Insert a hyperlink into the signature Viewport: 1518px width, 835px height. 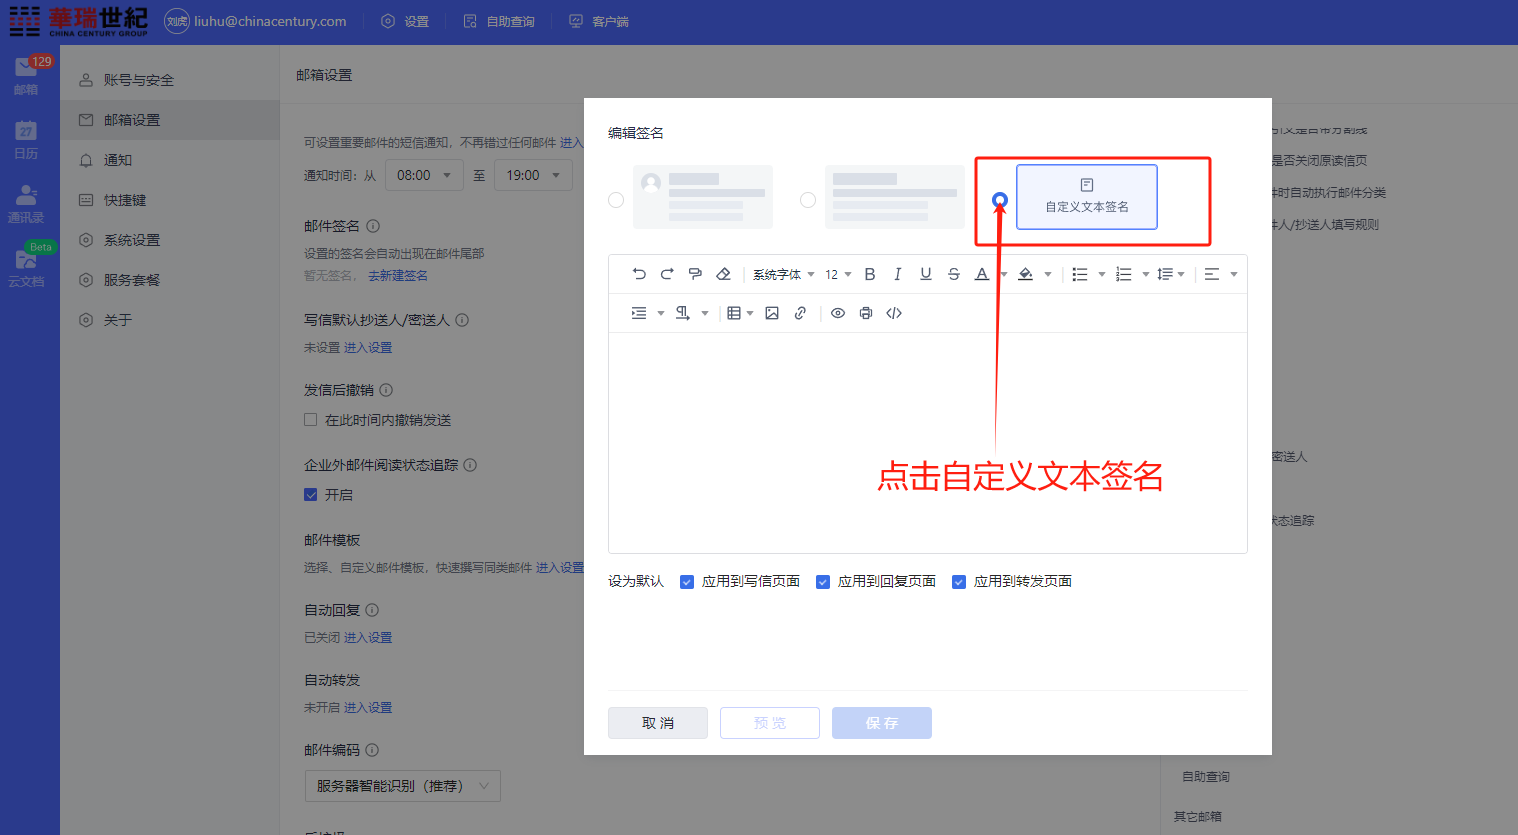tap(800, 313)
